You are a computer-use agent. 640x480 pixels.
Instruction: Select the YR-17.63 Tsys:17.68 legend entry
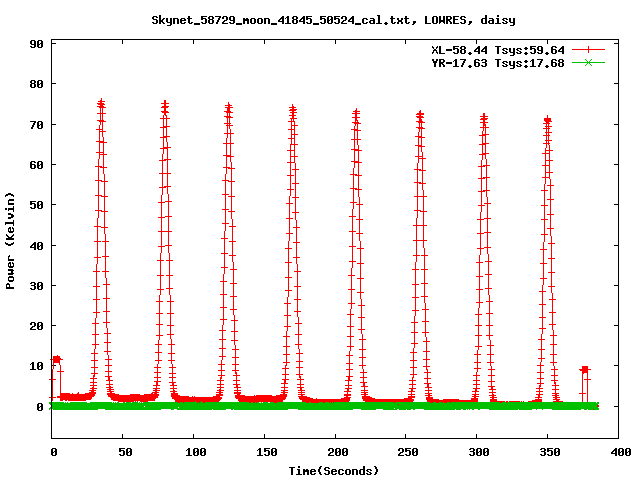click(x=498, y=63)
